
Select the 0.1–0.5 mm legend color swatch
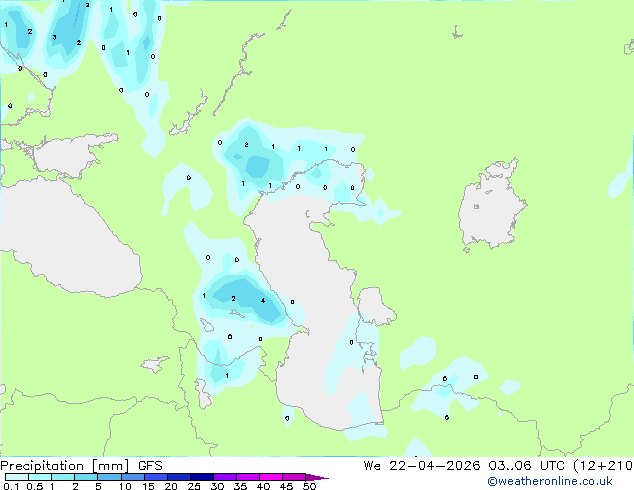tap(17, 477)
